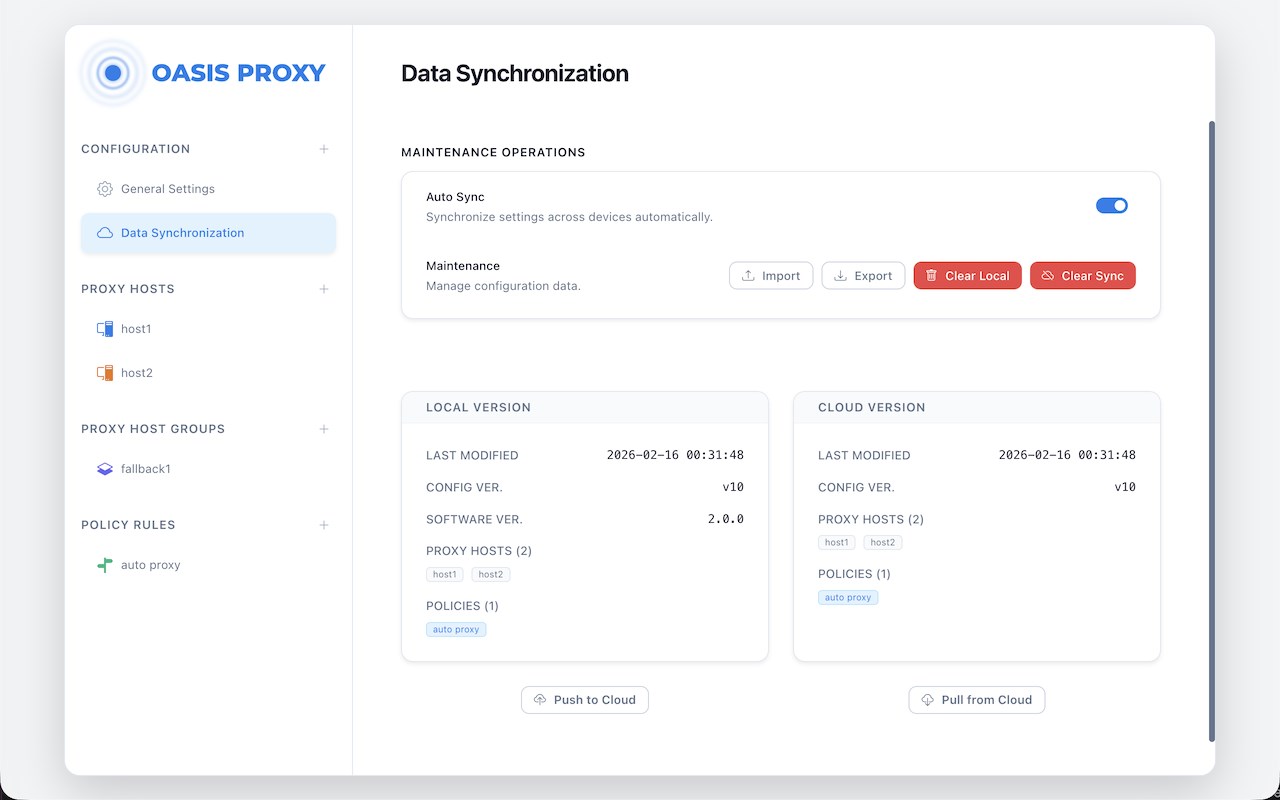The image size is (1280, 800).
Task: Add a policy rule using the plus
Action: (324, 525)
